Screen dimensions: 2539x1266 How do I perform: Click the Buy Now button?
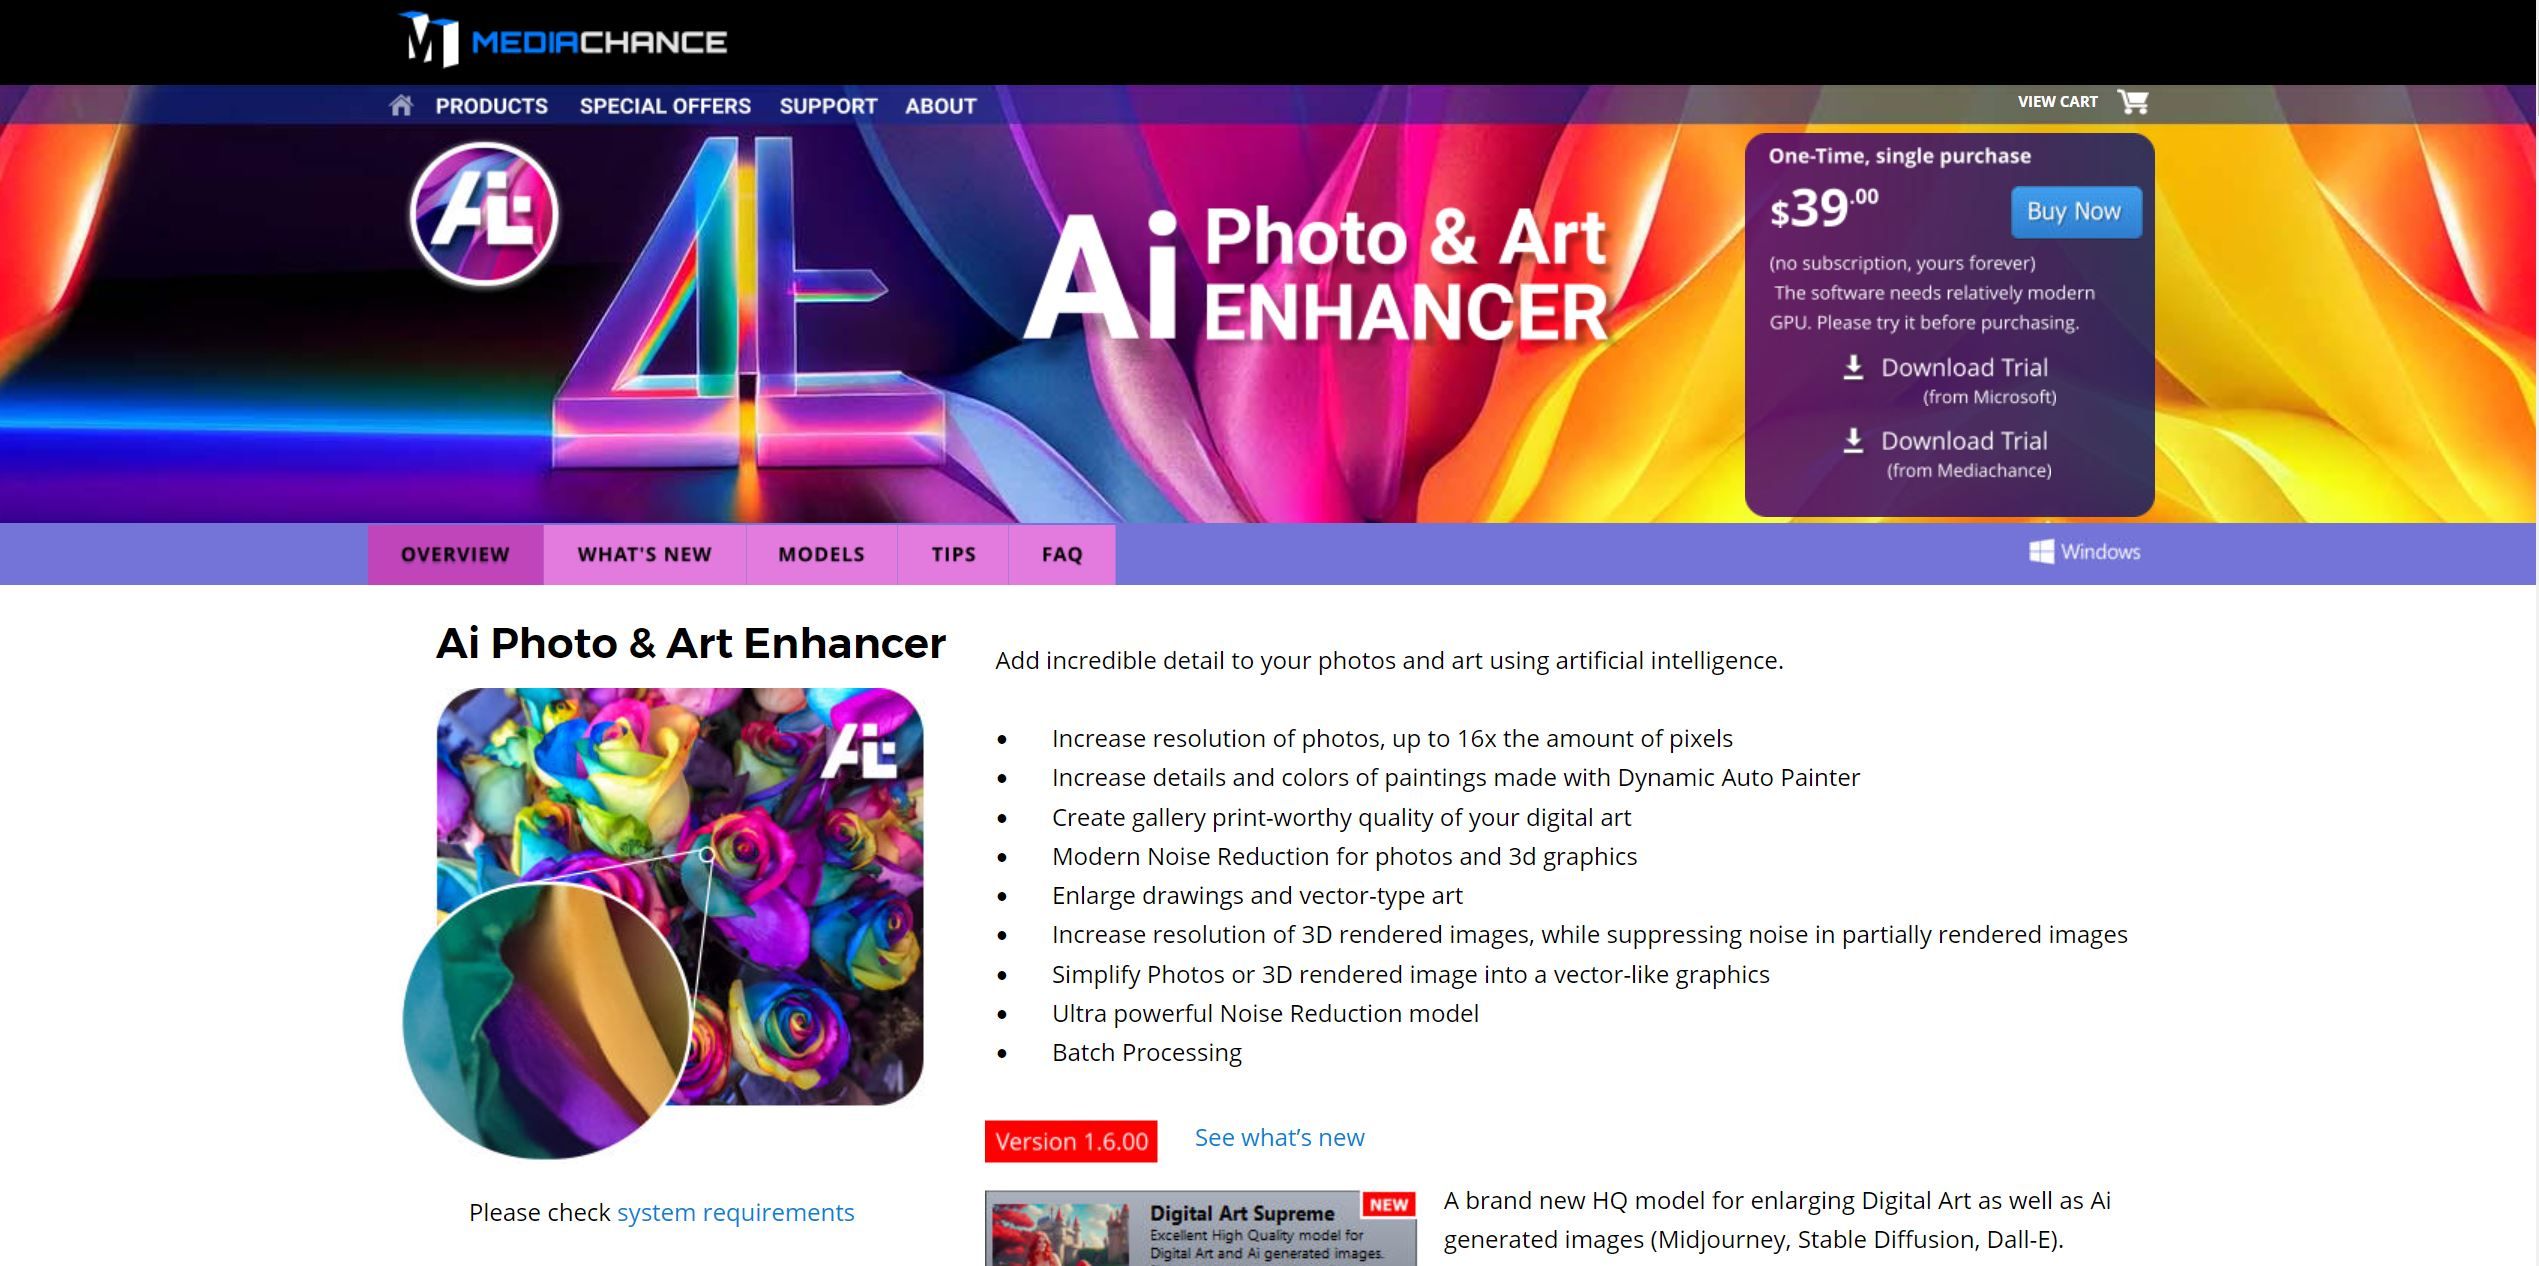click(2075, 212)
